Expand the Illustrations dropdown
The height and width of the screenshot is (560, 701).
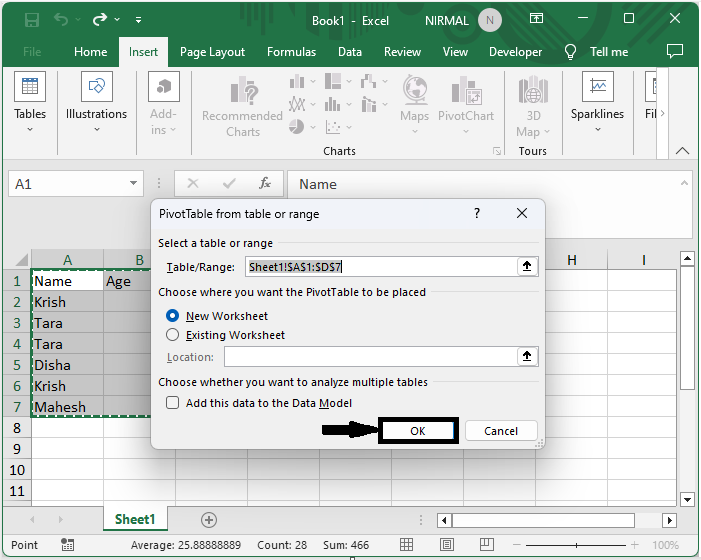[x=96, y=128]
